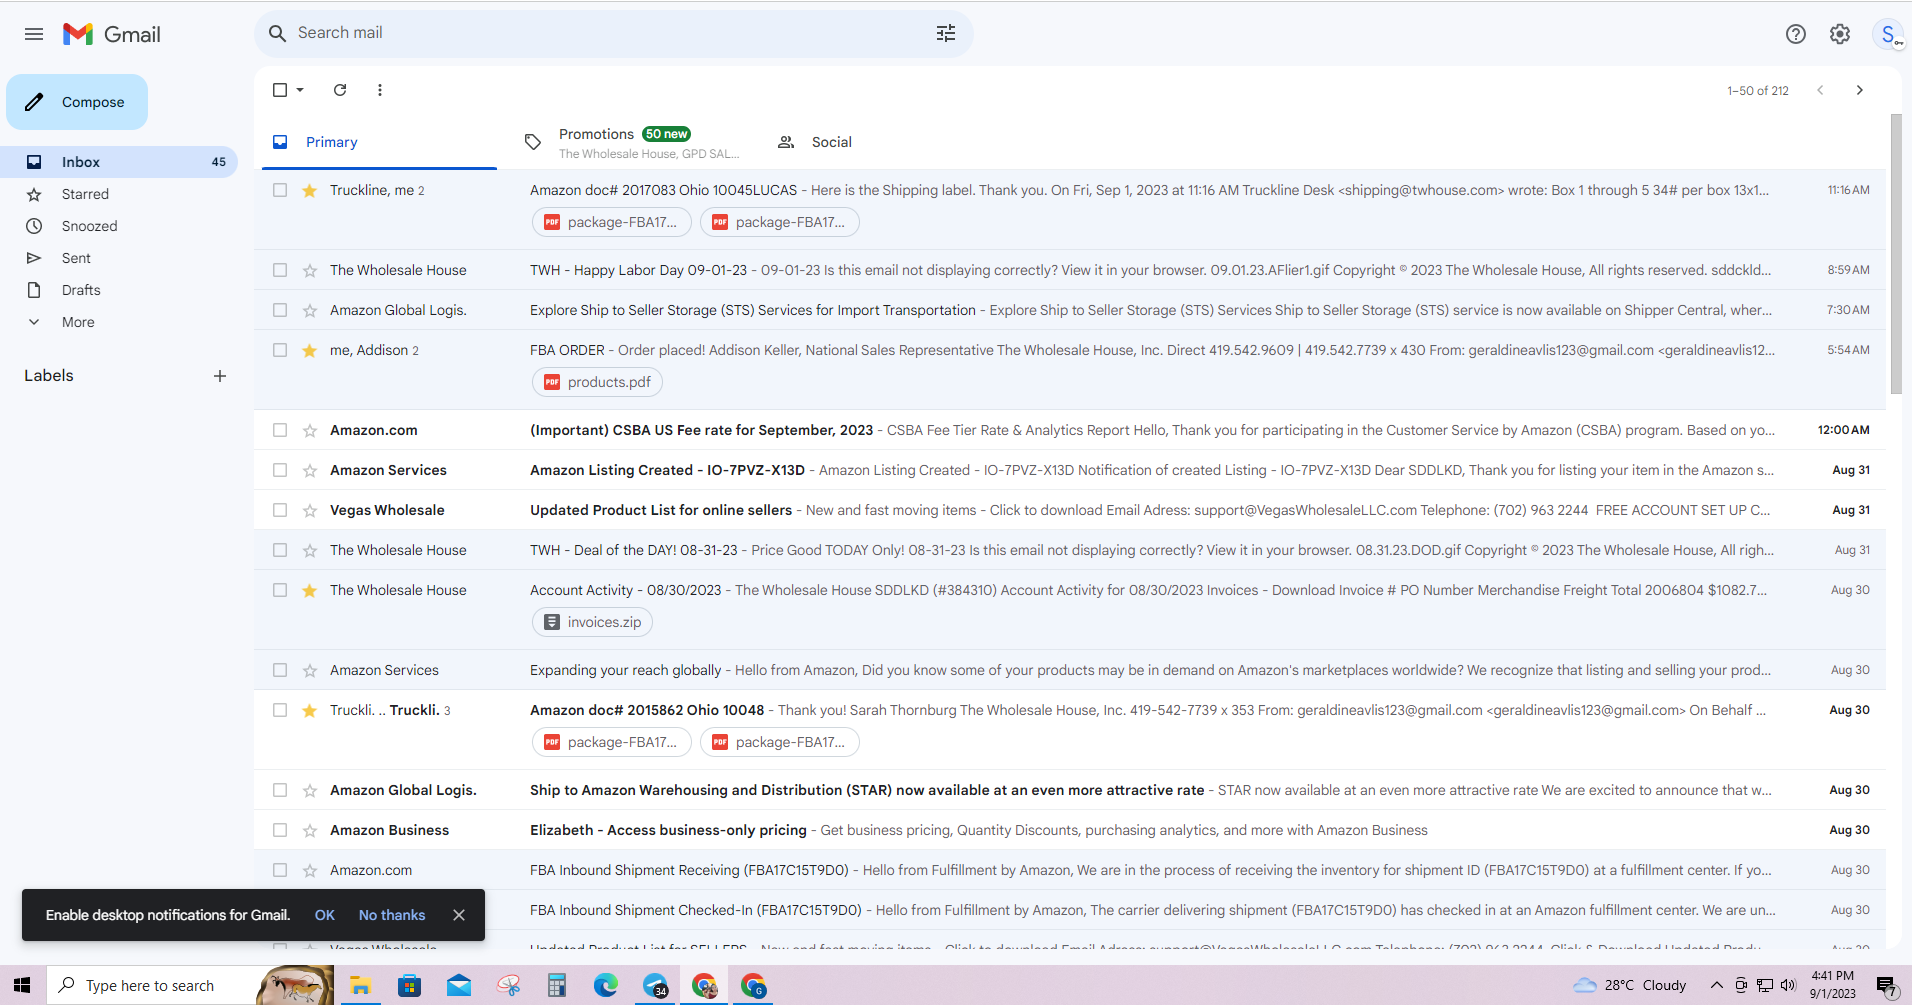
Task: Select The Wholesale House Labor Day email checkbox
Action: [x=280, y=270]
